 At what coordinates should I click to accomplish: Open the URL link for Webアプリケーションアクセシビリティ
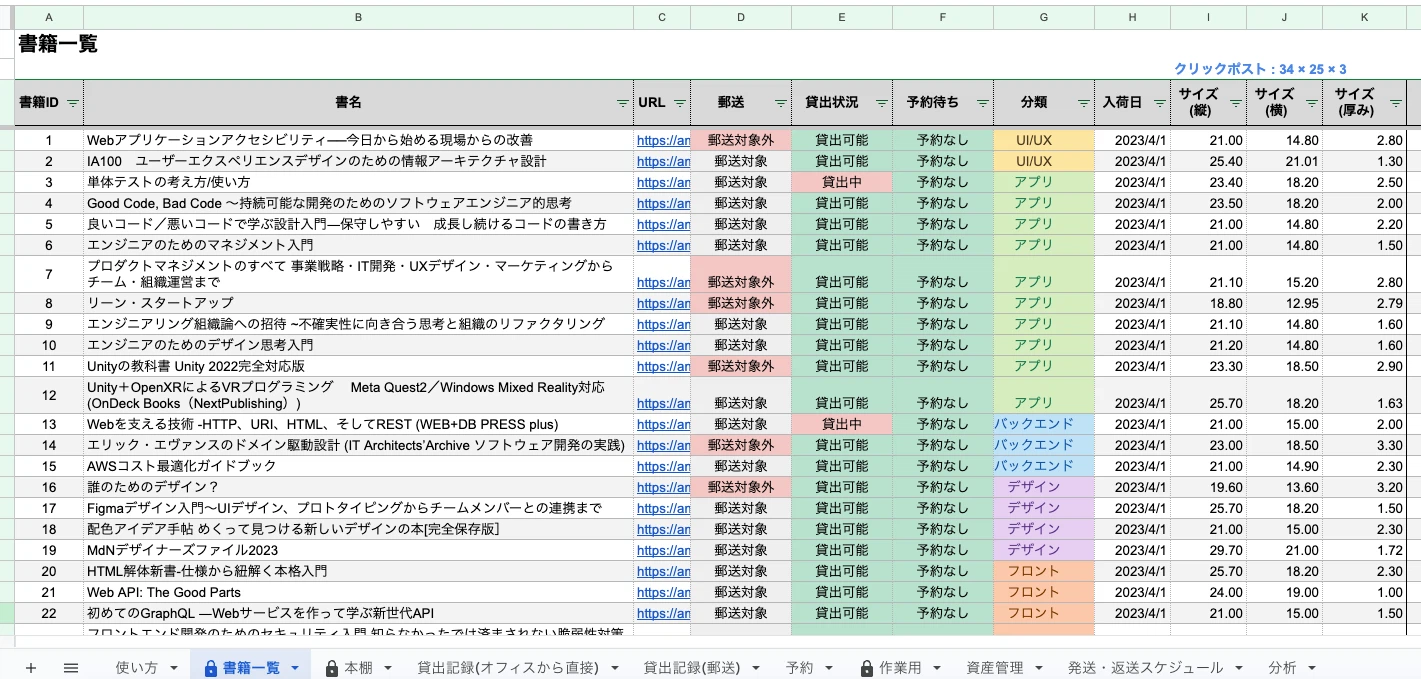pos(659,140)
